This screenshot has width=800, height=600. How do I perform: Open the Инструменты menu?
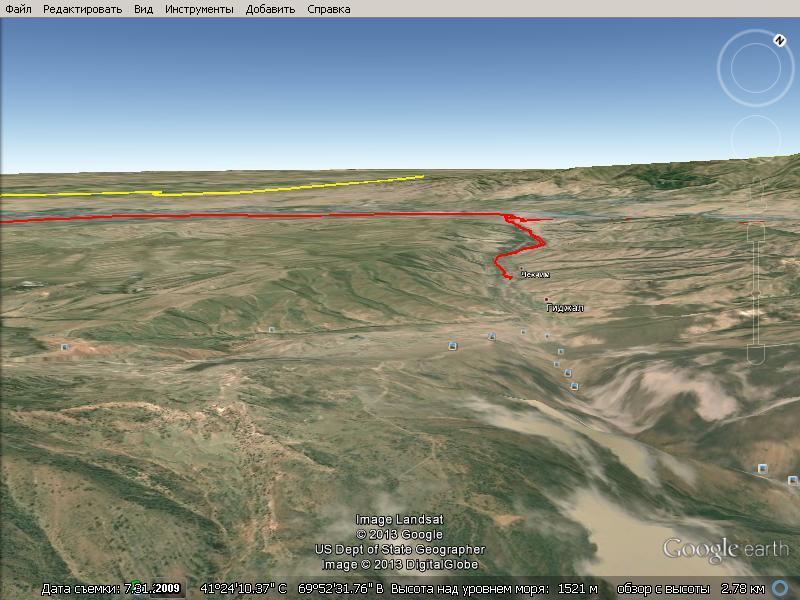click(x=198, y=9)
